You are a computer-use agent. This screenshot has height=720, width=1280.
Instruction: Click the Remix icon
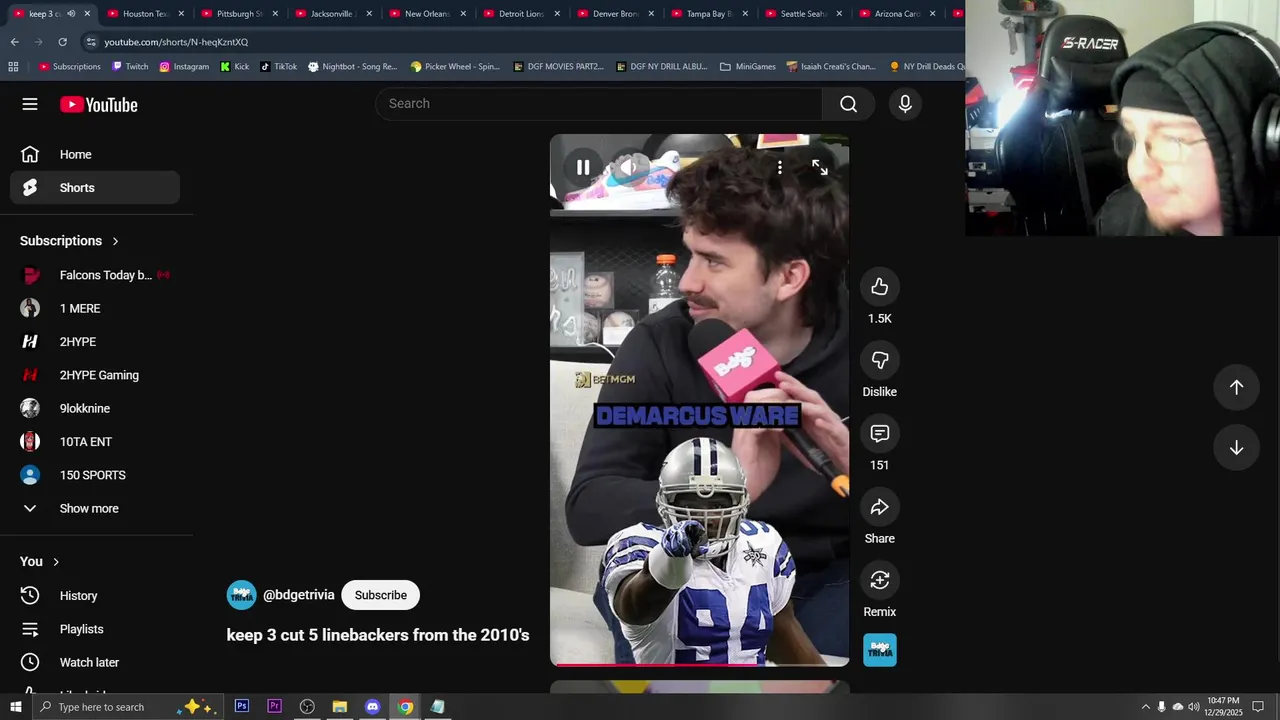pos(880,580)
